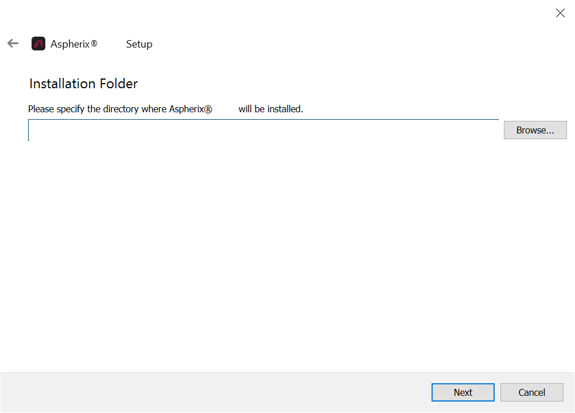Go back using the left arrow icon
Viewport: 575px width, 413px height.
pos(13,44)
